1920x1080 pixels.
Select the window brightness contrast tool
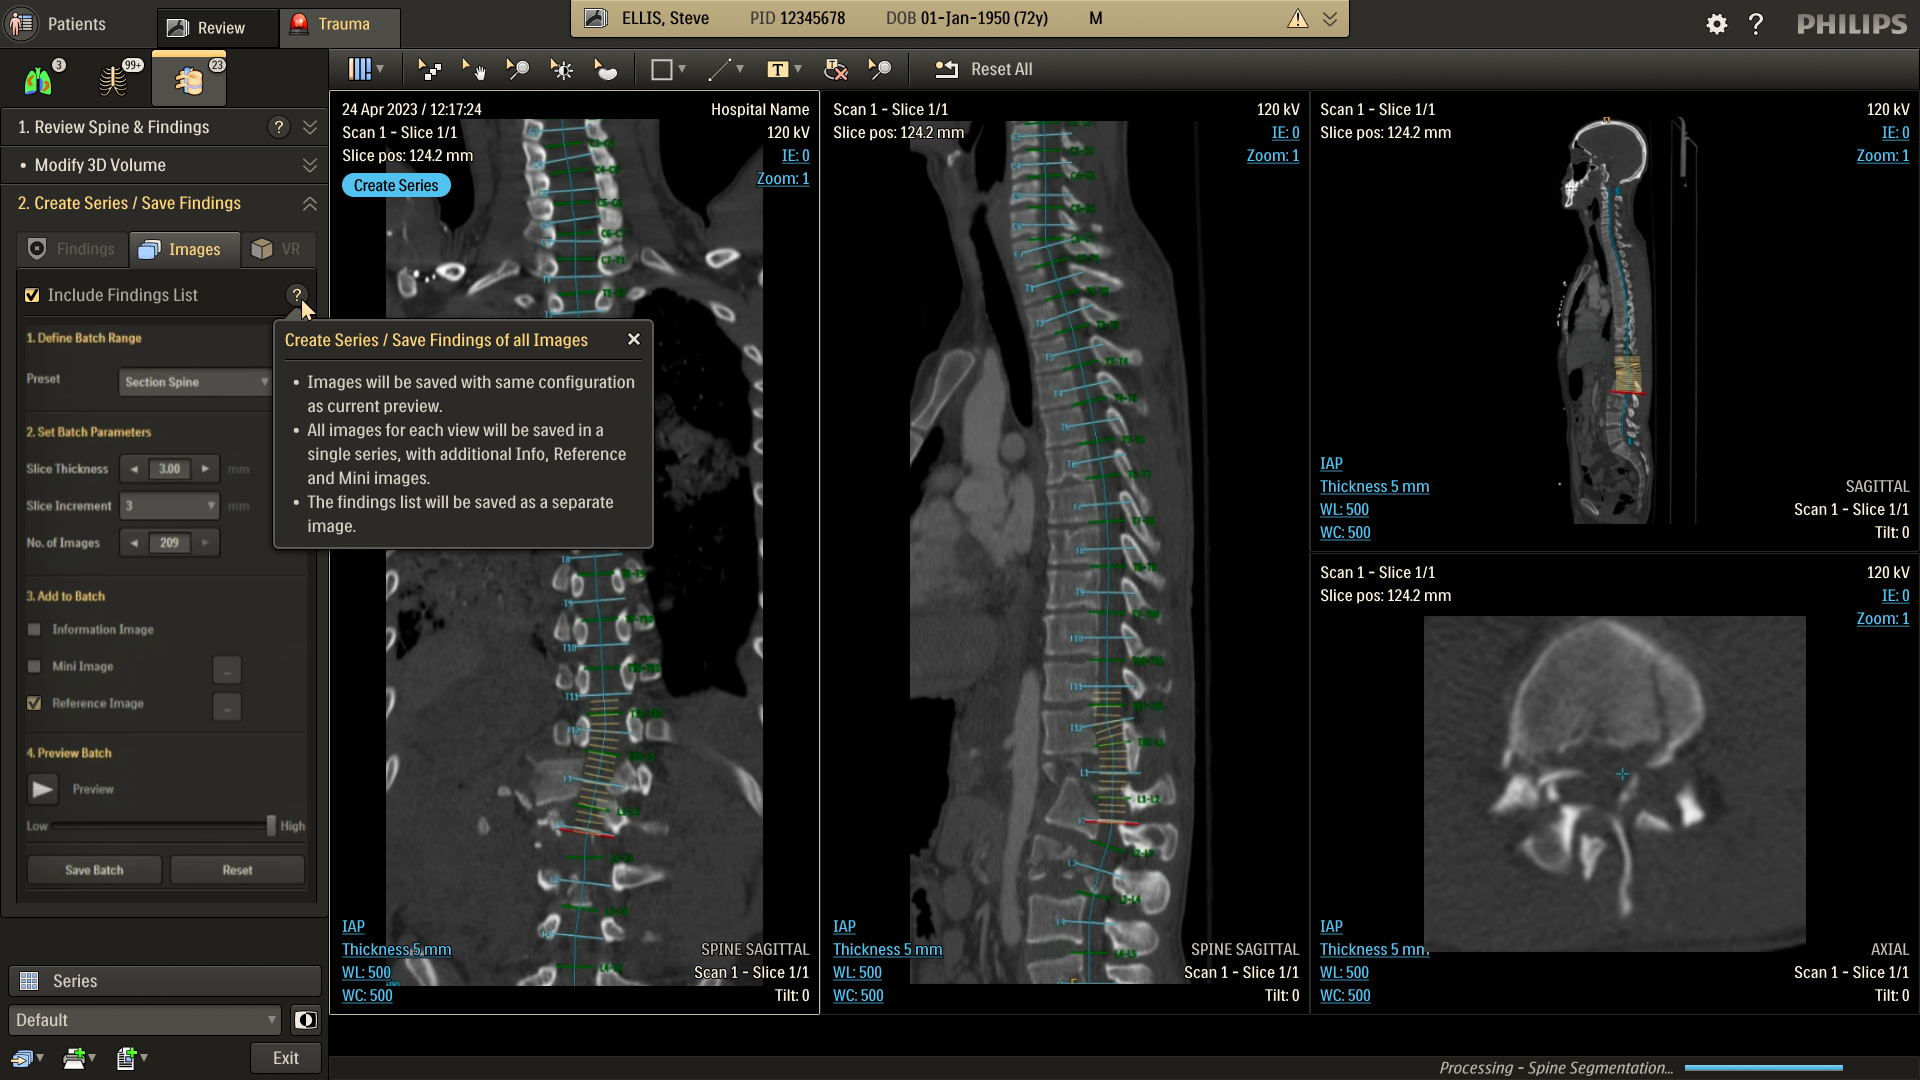(x=562, y=69)
